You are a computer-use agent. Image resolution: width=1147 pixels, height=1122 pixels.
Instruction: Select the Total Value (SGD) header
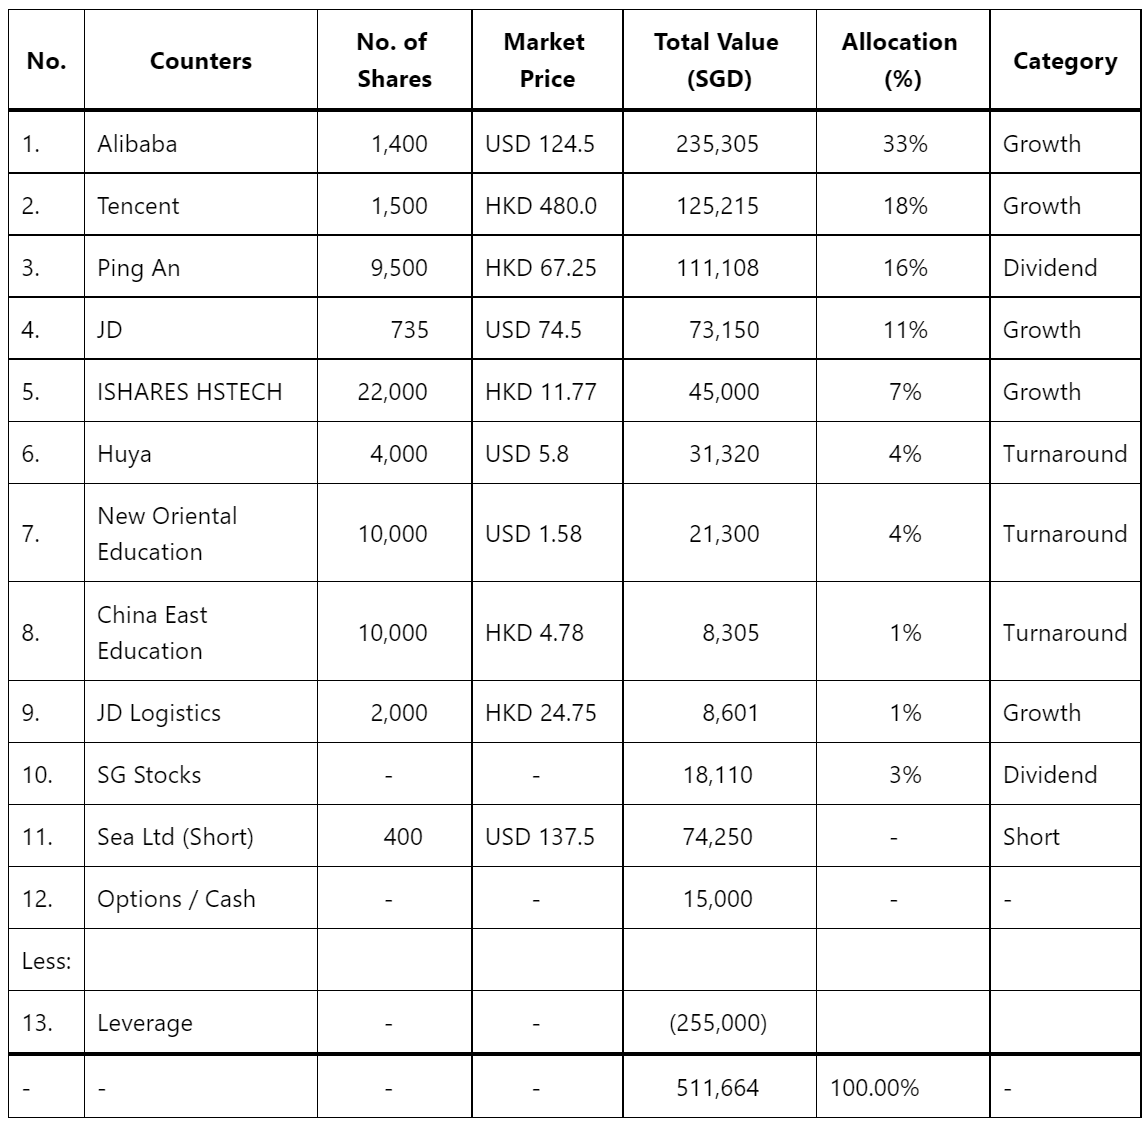717,61
